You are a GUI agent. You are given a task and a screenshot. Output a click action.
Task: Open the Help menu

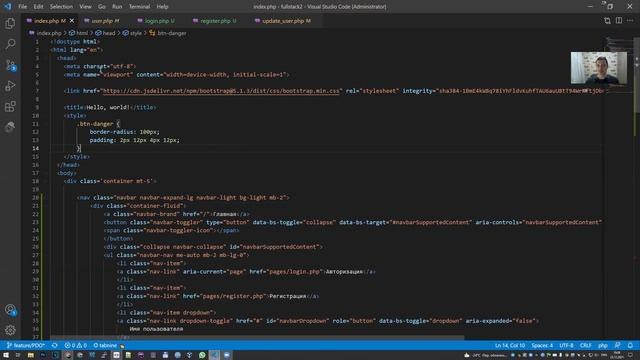[162, 7]
